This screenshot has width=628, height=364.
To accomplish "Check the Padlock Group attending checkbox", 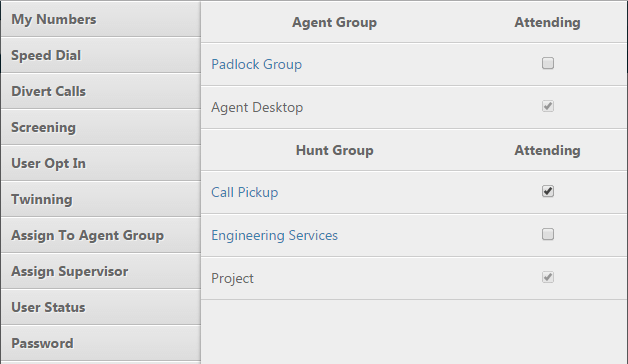I will coord(548,63).
